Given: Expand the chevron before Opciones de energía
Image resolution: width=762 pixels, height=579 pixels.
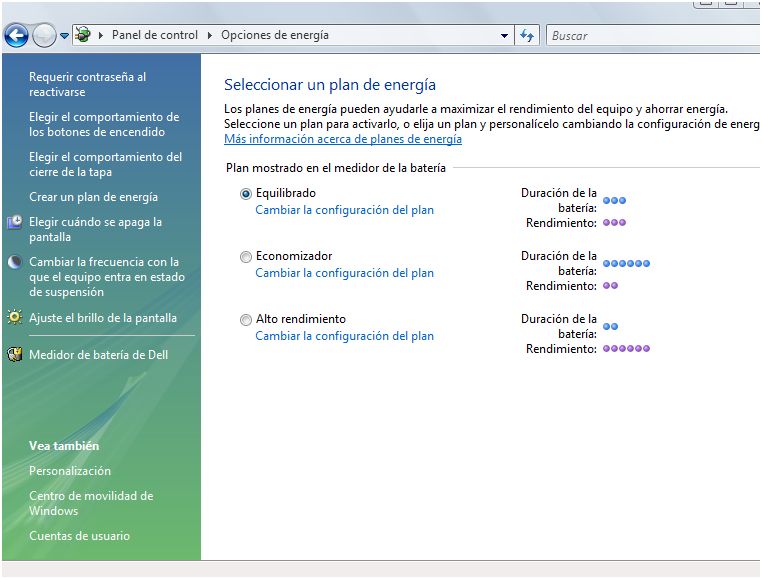Looking at the screenshot, I should [x=209, y=35].
